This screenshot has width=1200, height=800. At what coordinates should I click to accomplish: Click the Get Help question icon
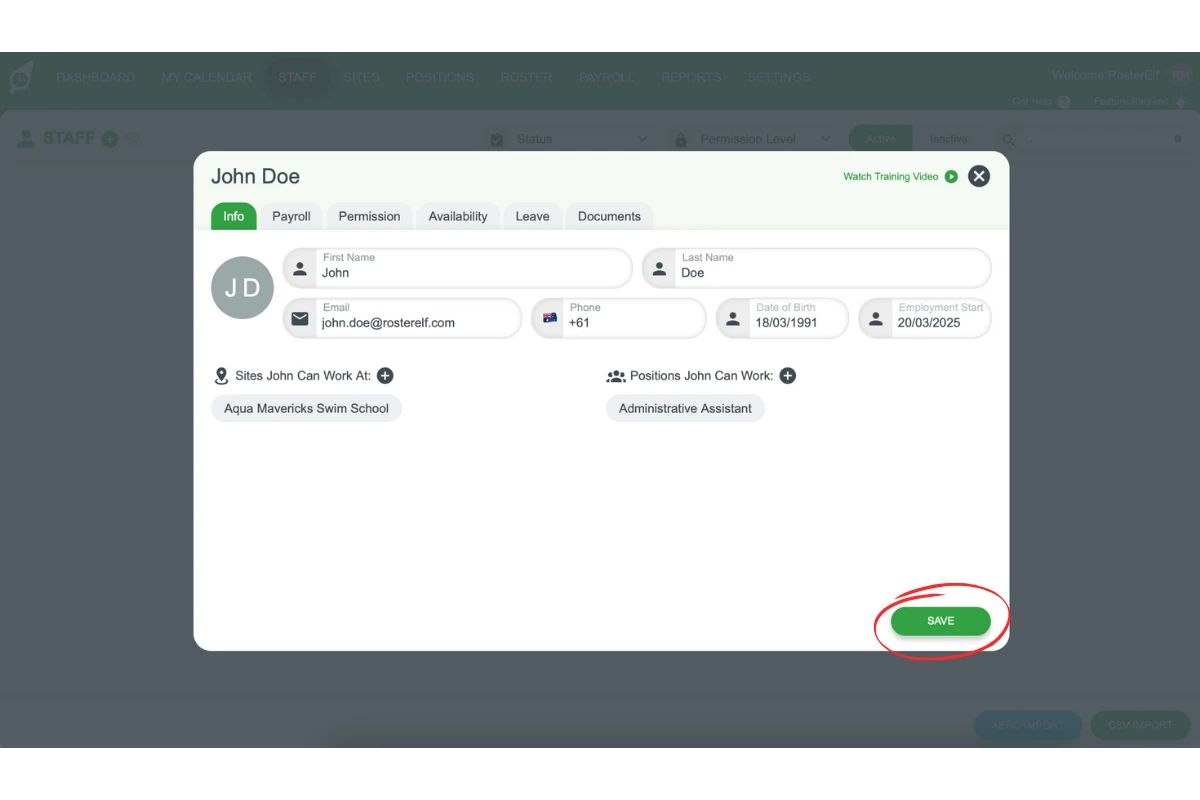point(1064,102)
